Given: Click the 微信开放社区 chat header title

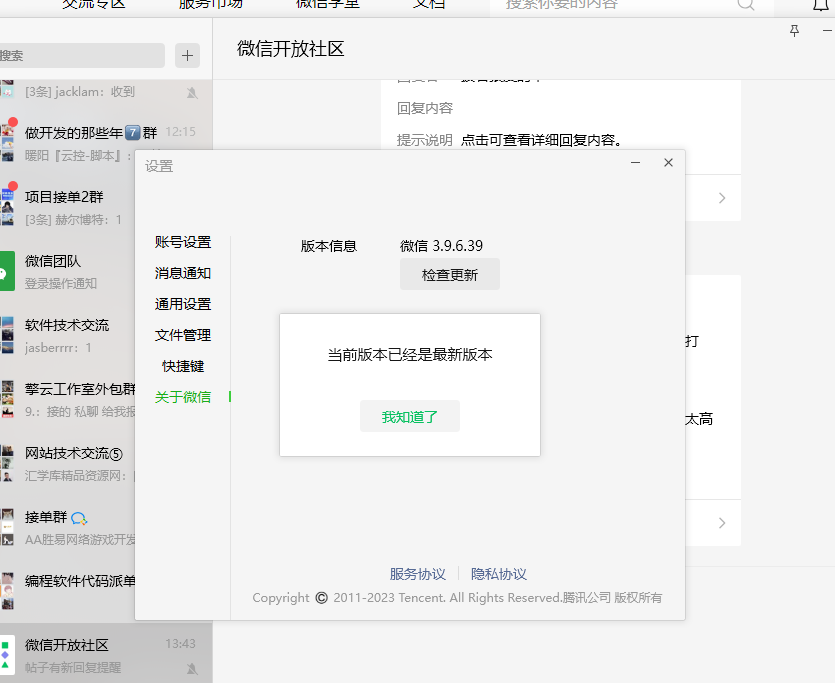Looking at the screenshot, I should tap(291, 48).
